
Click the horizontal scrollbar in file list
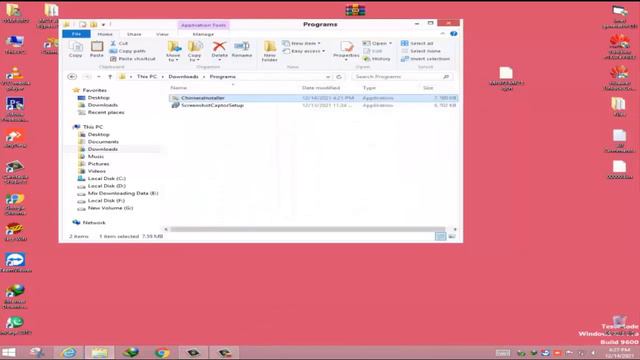[308, 229]
